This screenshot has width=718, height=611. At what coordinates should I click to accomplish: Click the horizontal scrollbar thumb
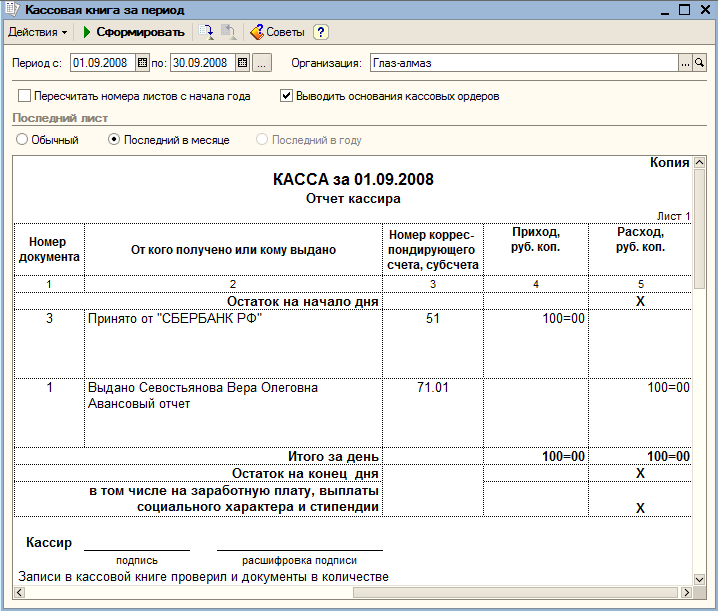point(515,592)
